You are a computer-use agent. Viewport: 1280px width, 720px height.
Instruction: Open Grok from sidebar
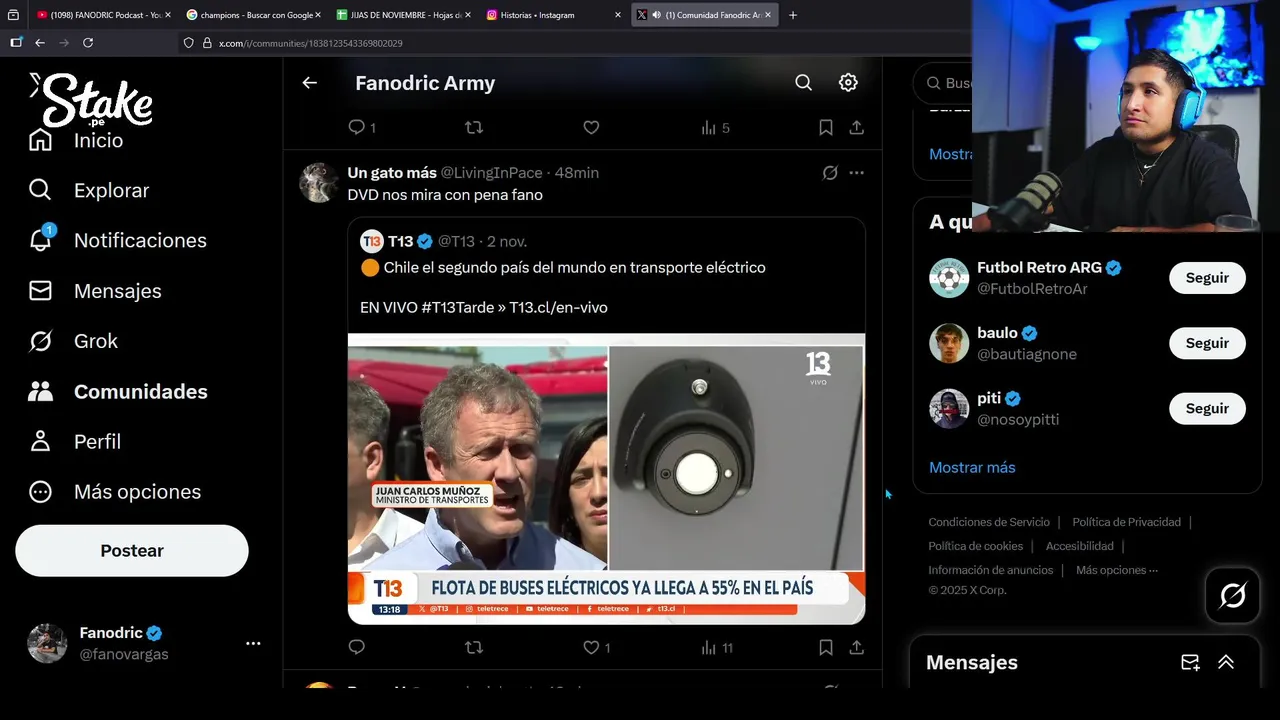point(73,341)
